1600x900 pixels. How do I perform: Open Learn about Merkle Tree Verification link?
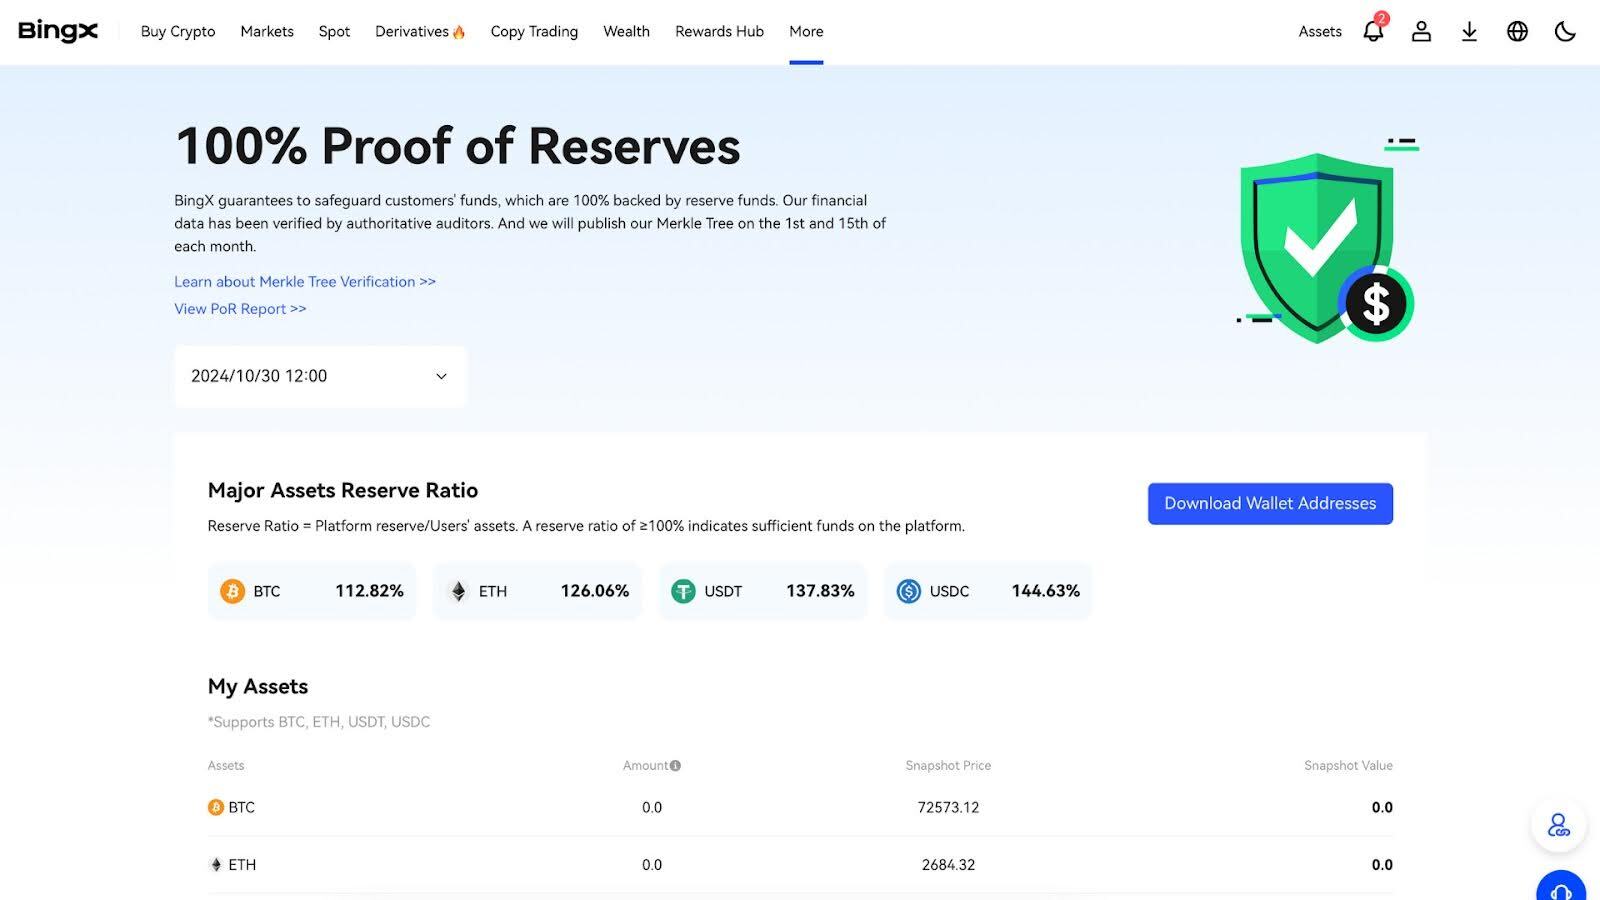click(305, 282)
